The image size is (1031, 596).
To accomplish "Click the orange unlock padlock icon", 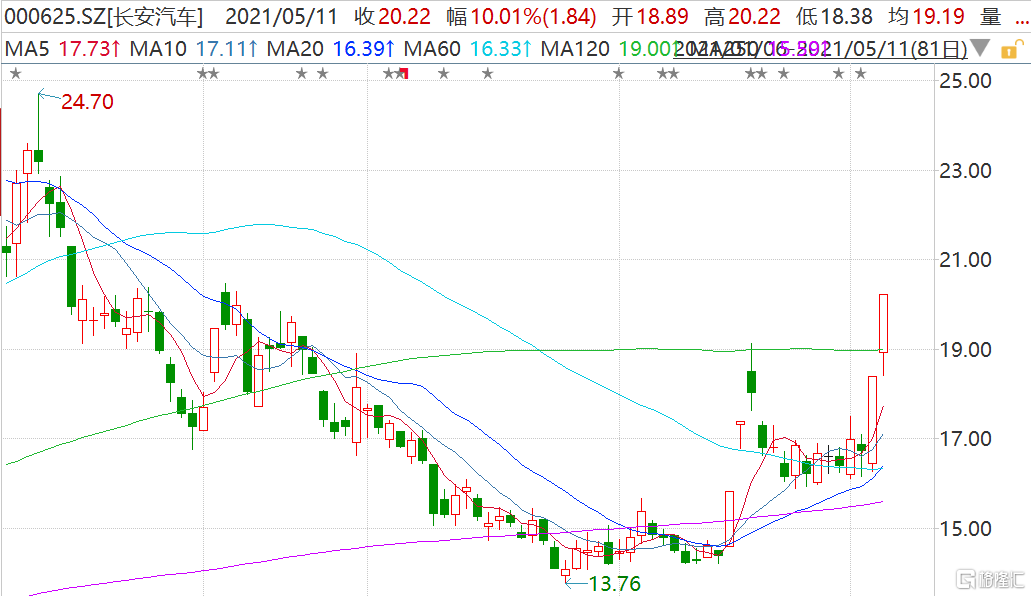I will 1011,49.
